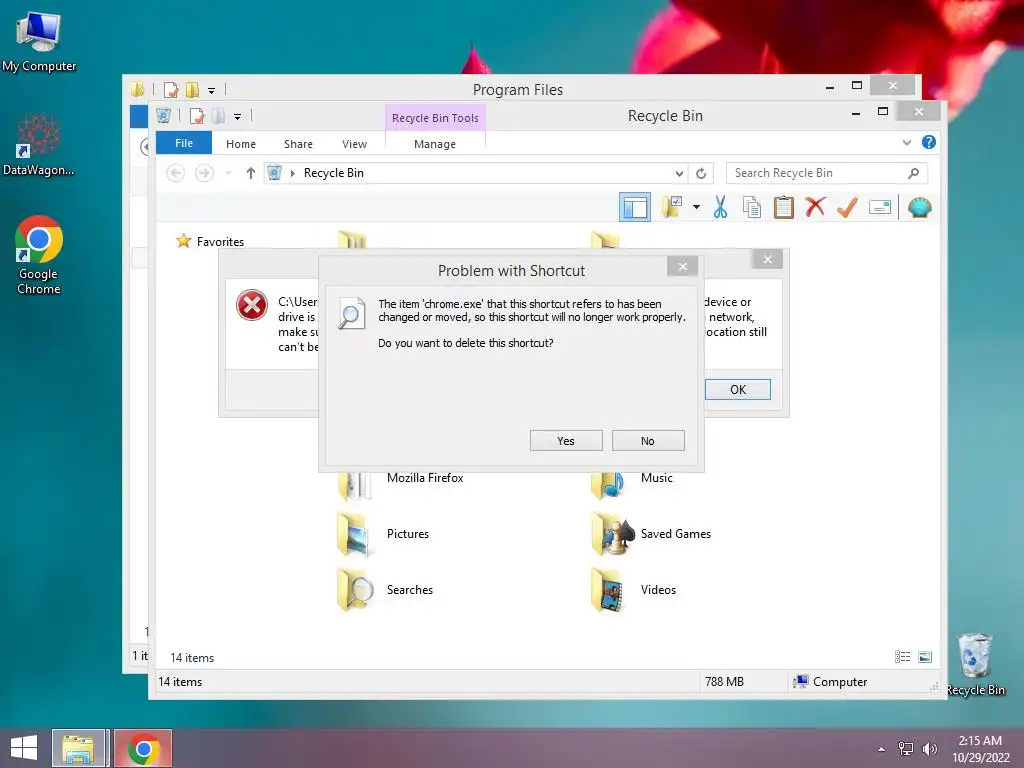
Task: Switch to the Share ribbon tab
Action: [x=298, y=144]
